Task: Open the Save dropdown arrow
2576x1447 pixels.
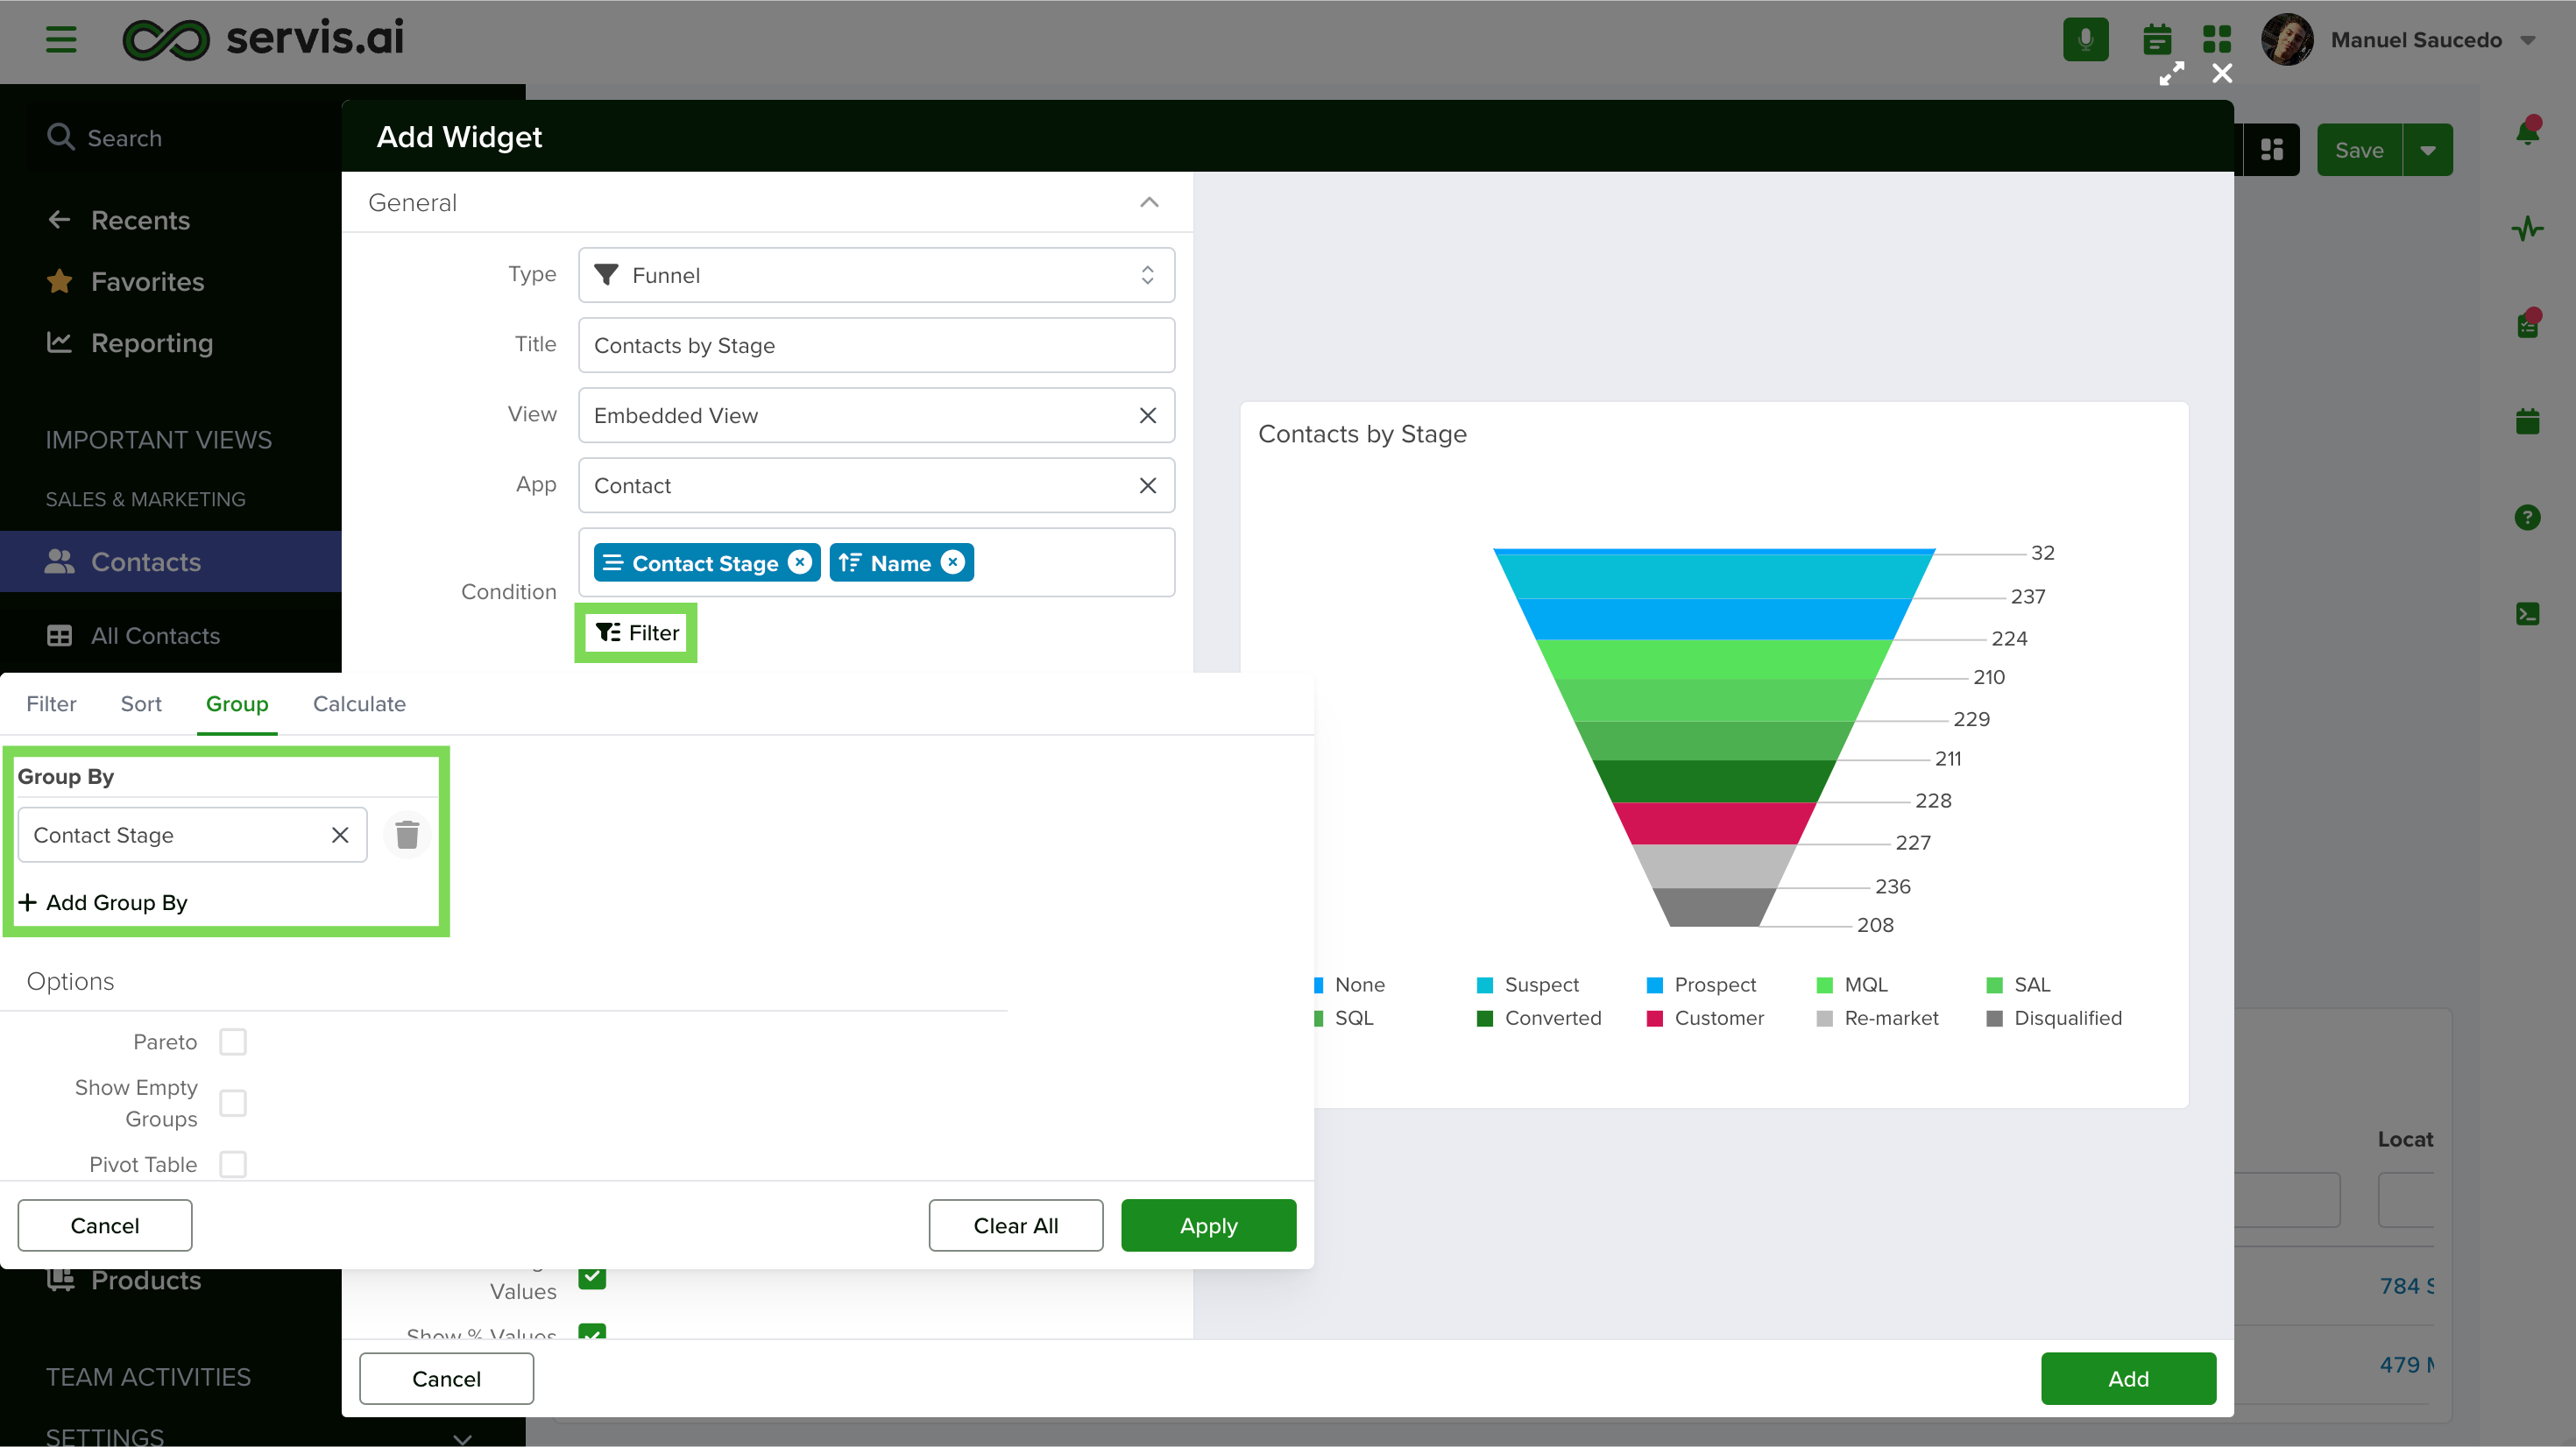Action: (x=2428, y=150)
